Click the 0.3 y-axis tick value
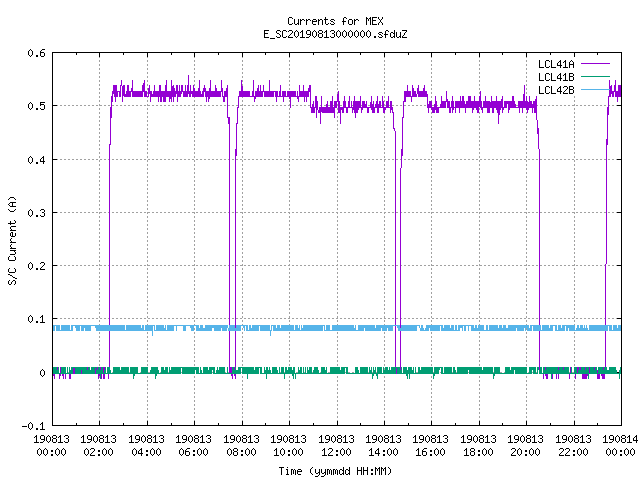640x480 pixels. (36, 213)
